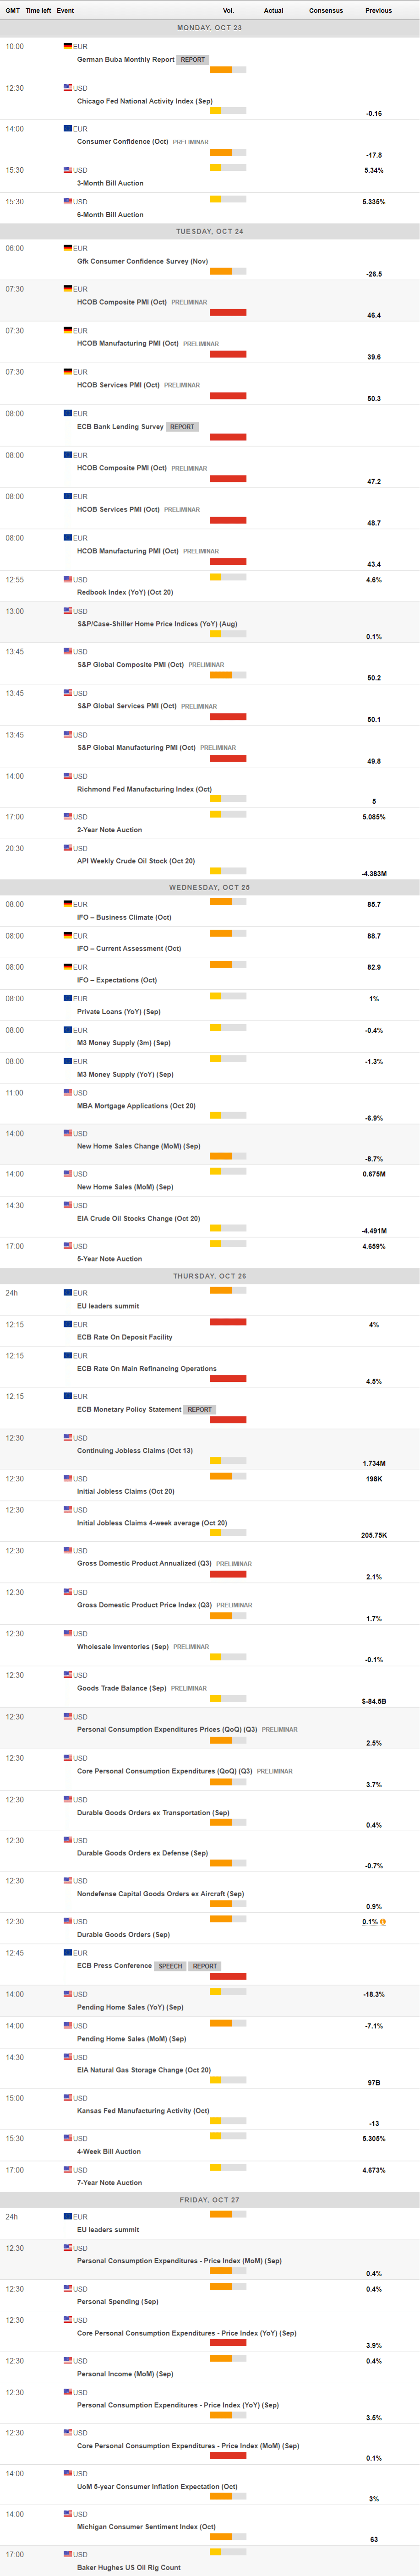The height and width of the screenshot is (2576, 420).
Task: Click US flag on Chicago Fed Activity Index row
Action: pos(68,88)
